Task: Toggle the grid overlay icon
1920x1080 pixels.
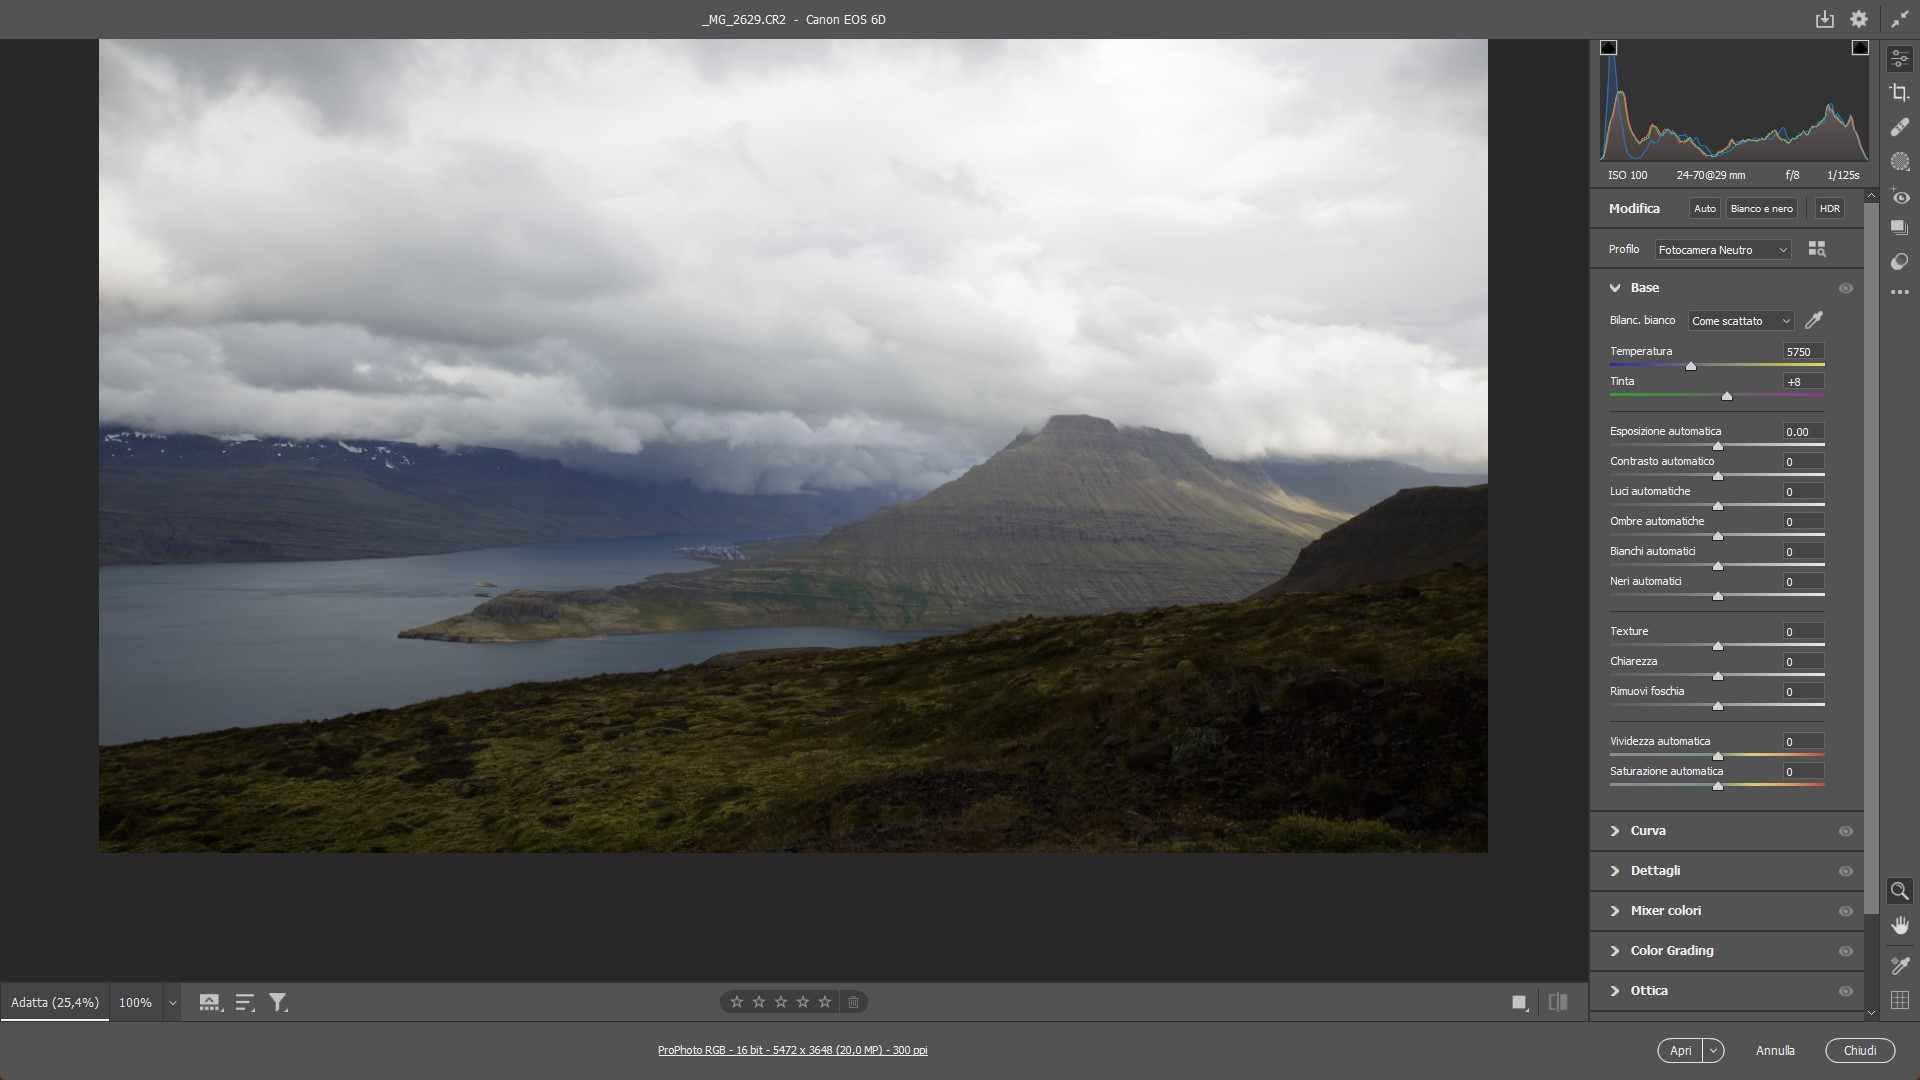Action: click(1900, 1000)
